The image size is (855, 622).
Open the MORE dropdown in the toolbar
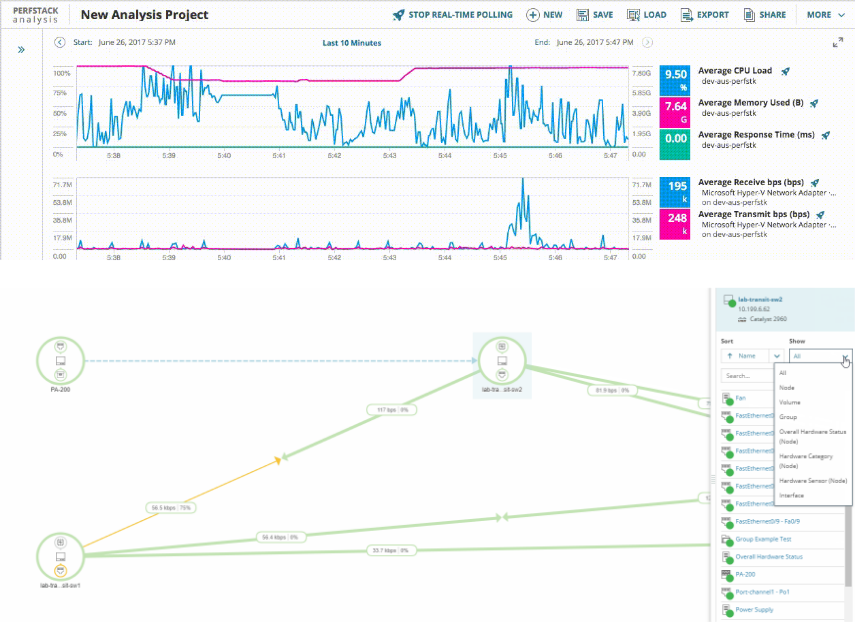coord(822,14)
